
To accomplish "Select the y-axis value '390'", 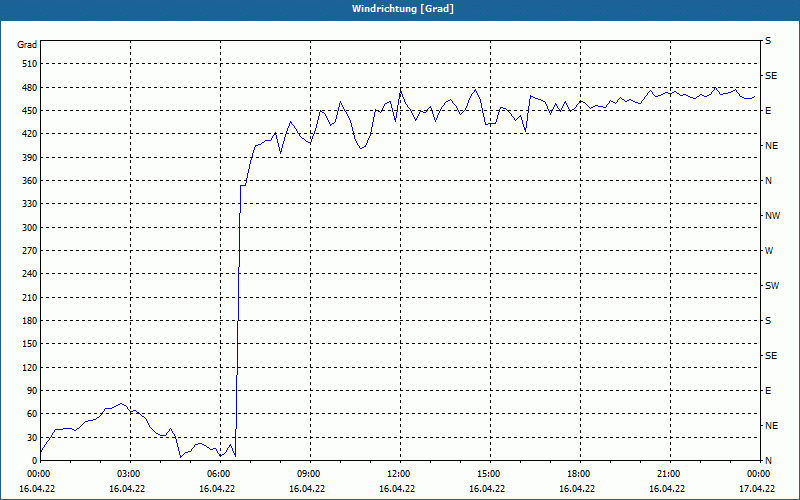I will pos(30,157).
